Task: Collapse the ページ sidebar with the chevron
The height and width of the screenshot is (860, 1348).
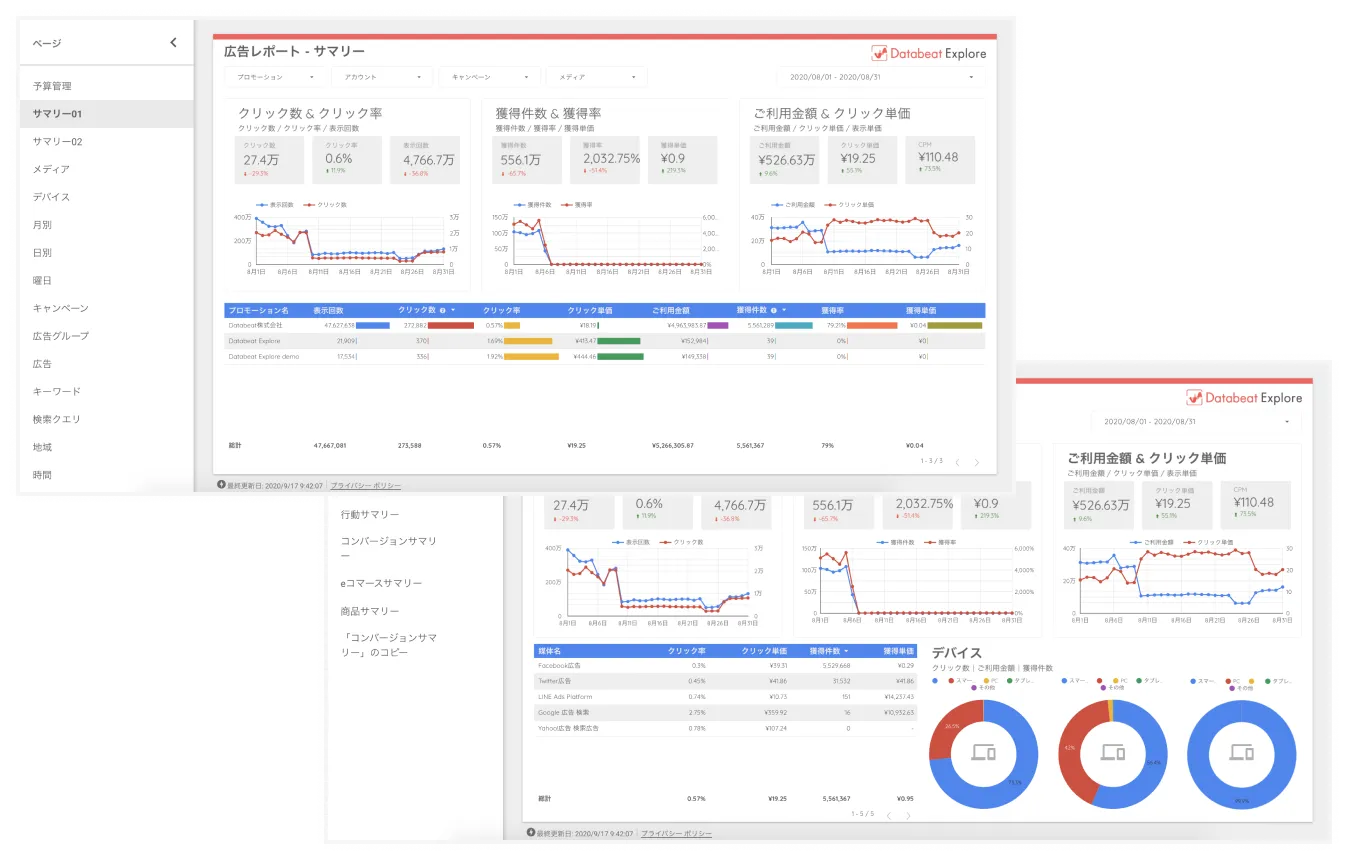Action: click(x=173, y=43)
